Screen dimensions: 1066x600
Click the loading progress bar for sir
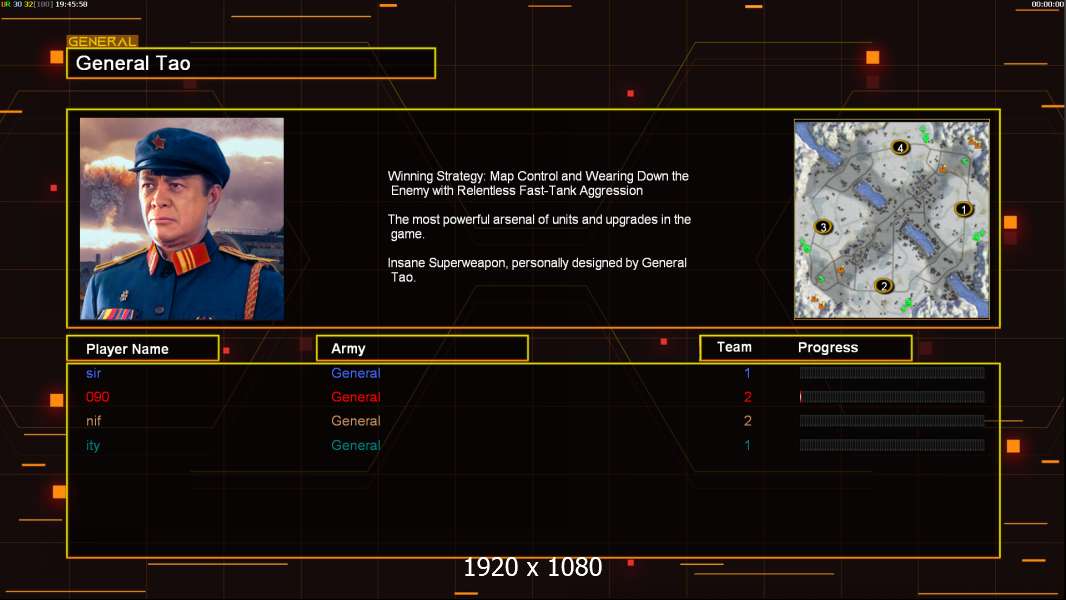coord(892,372)
